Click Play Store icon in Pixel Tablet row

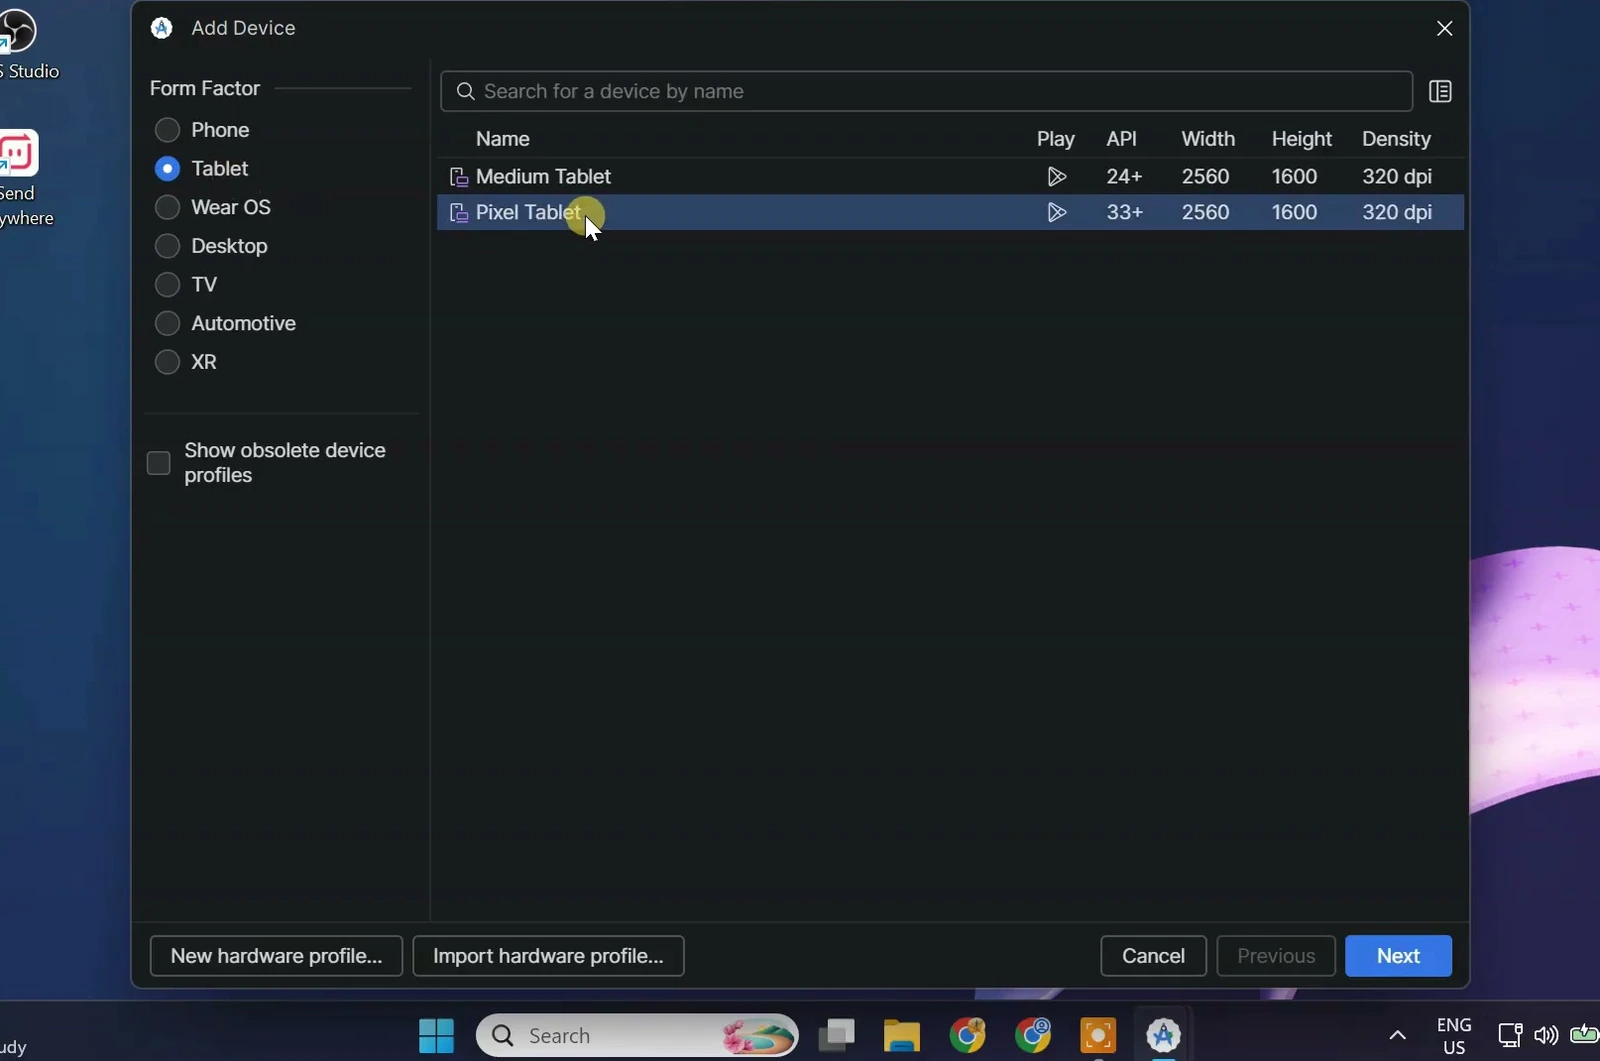click(1056, 212)
